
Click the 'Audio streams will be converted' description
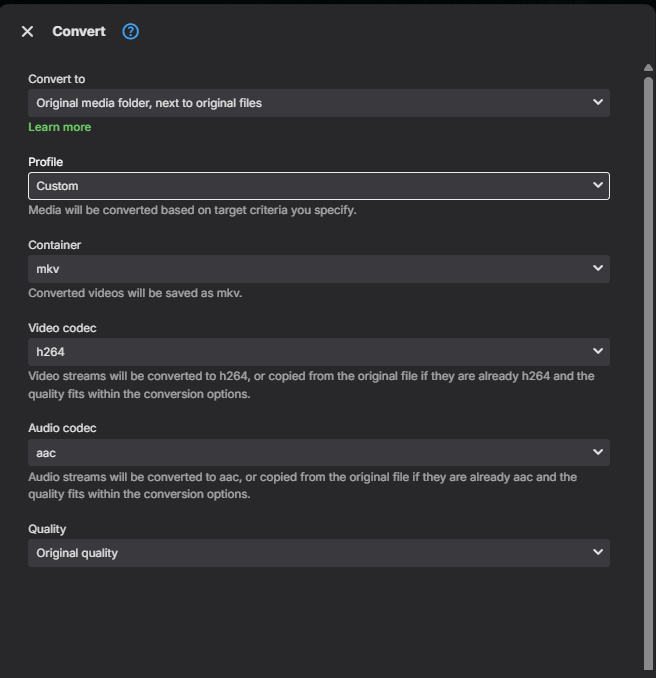click(303, 486)
